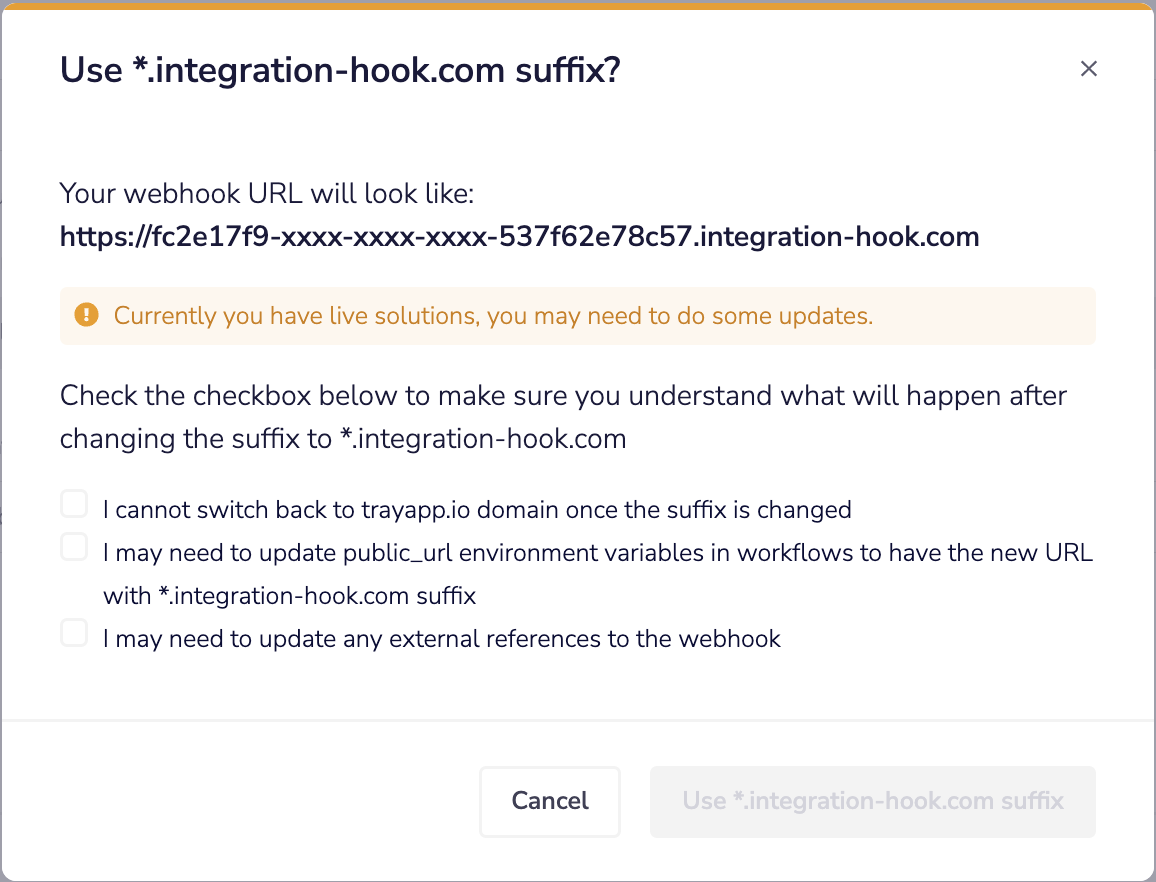Viewport: 1156px width, 882px height.
Task: Dismiss the dialog using the X icon
Action: (x=1089, y=68)
